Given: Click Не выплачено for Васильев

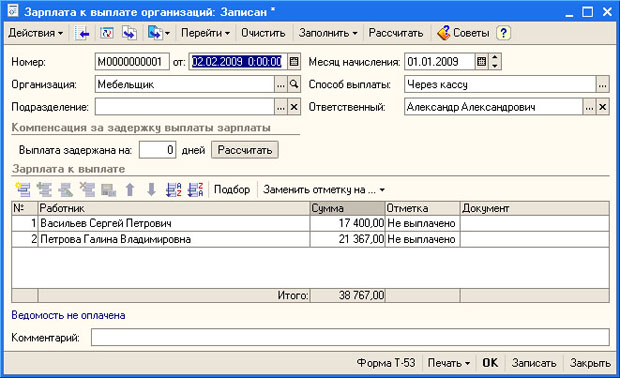Looking at the screenshot, I should tap(422, 223).
